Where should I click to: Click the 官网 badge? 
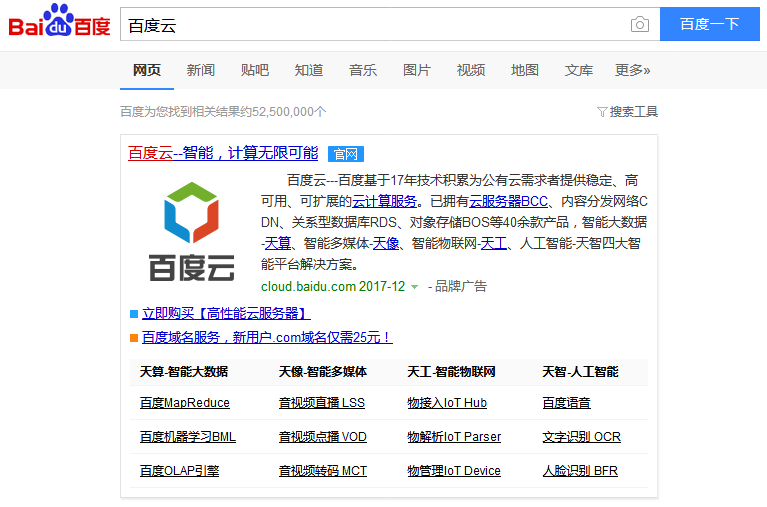(346, 154)
